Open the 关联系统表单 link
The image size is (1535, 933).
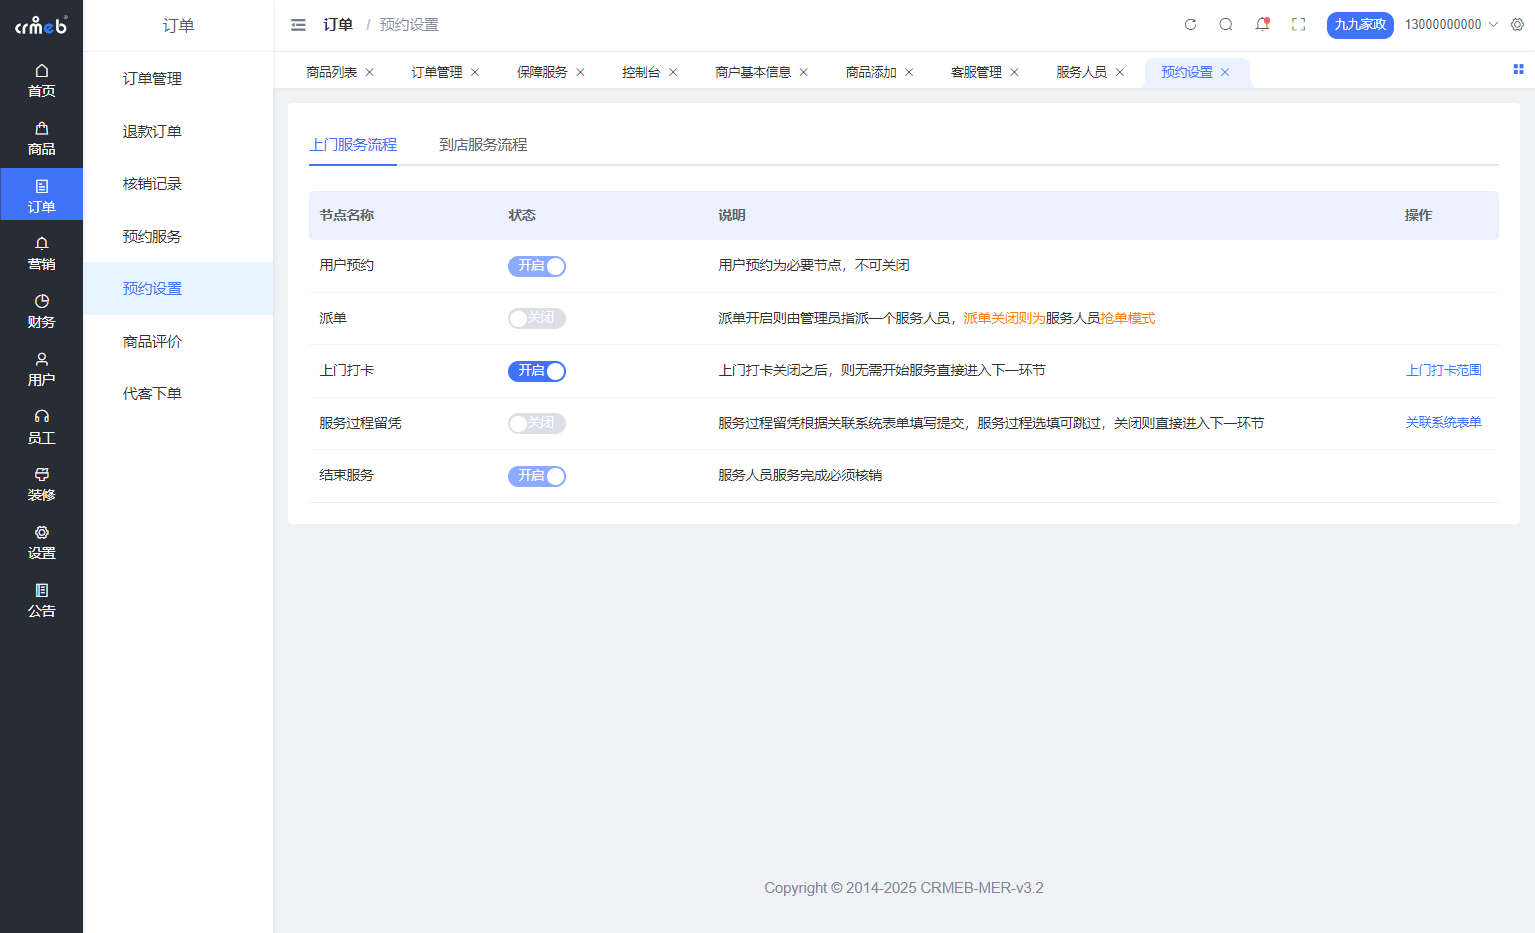pos(1443,422)
